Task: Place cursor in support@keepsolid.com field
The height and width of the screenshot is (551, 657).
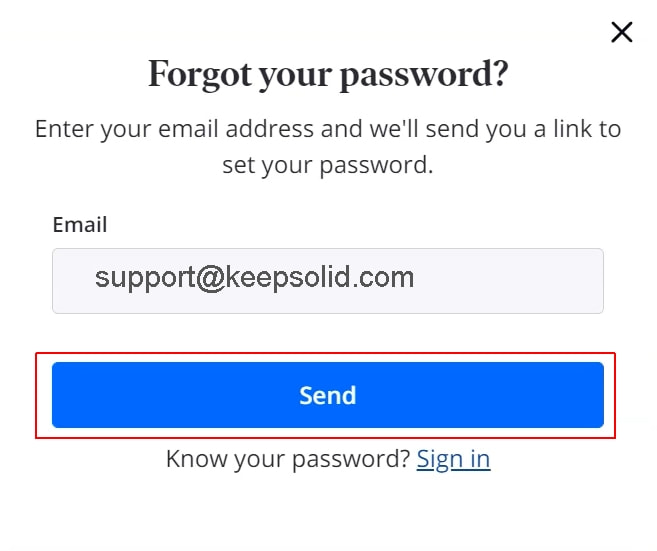Action: tap(328, 281)
